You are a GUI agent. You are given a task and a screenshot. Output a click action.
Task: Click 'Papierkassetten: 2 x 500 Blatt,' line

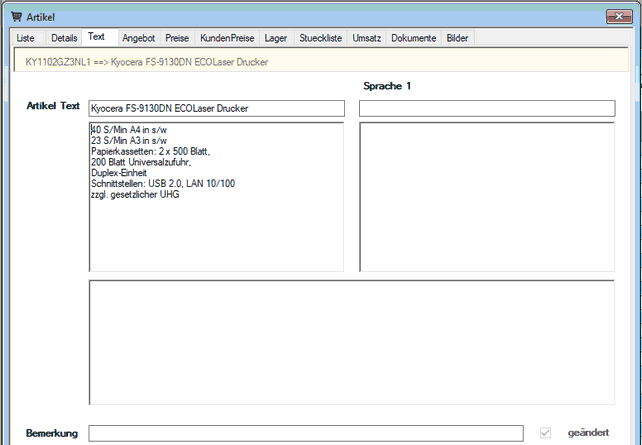151,151
